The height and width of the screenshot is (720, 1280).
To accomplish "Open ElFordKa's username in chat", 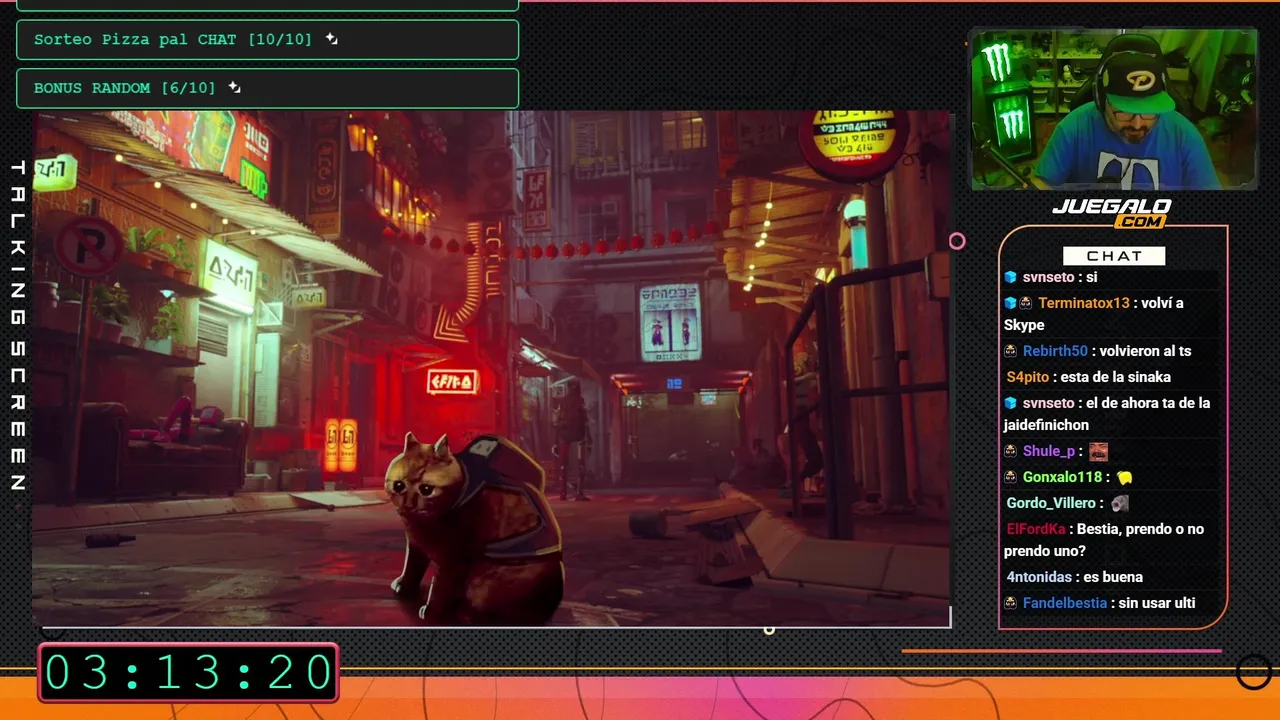I will click(1036, 529).
